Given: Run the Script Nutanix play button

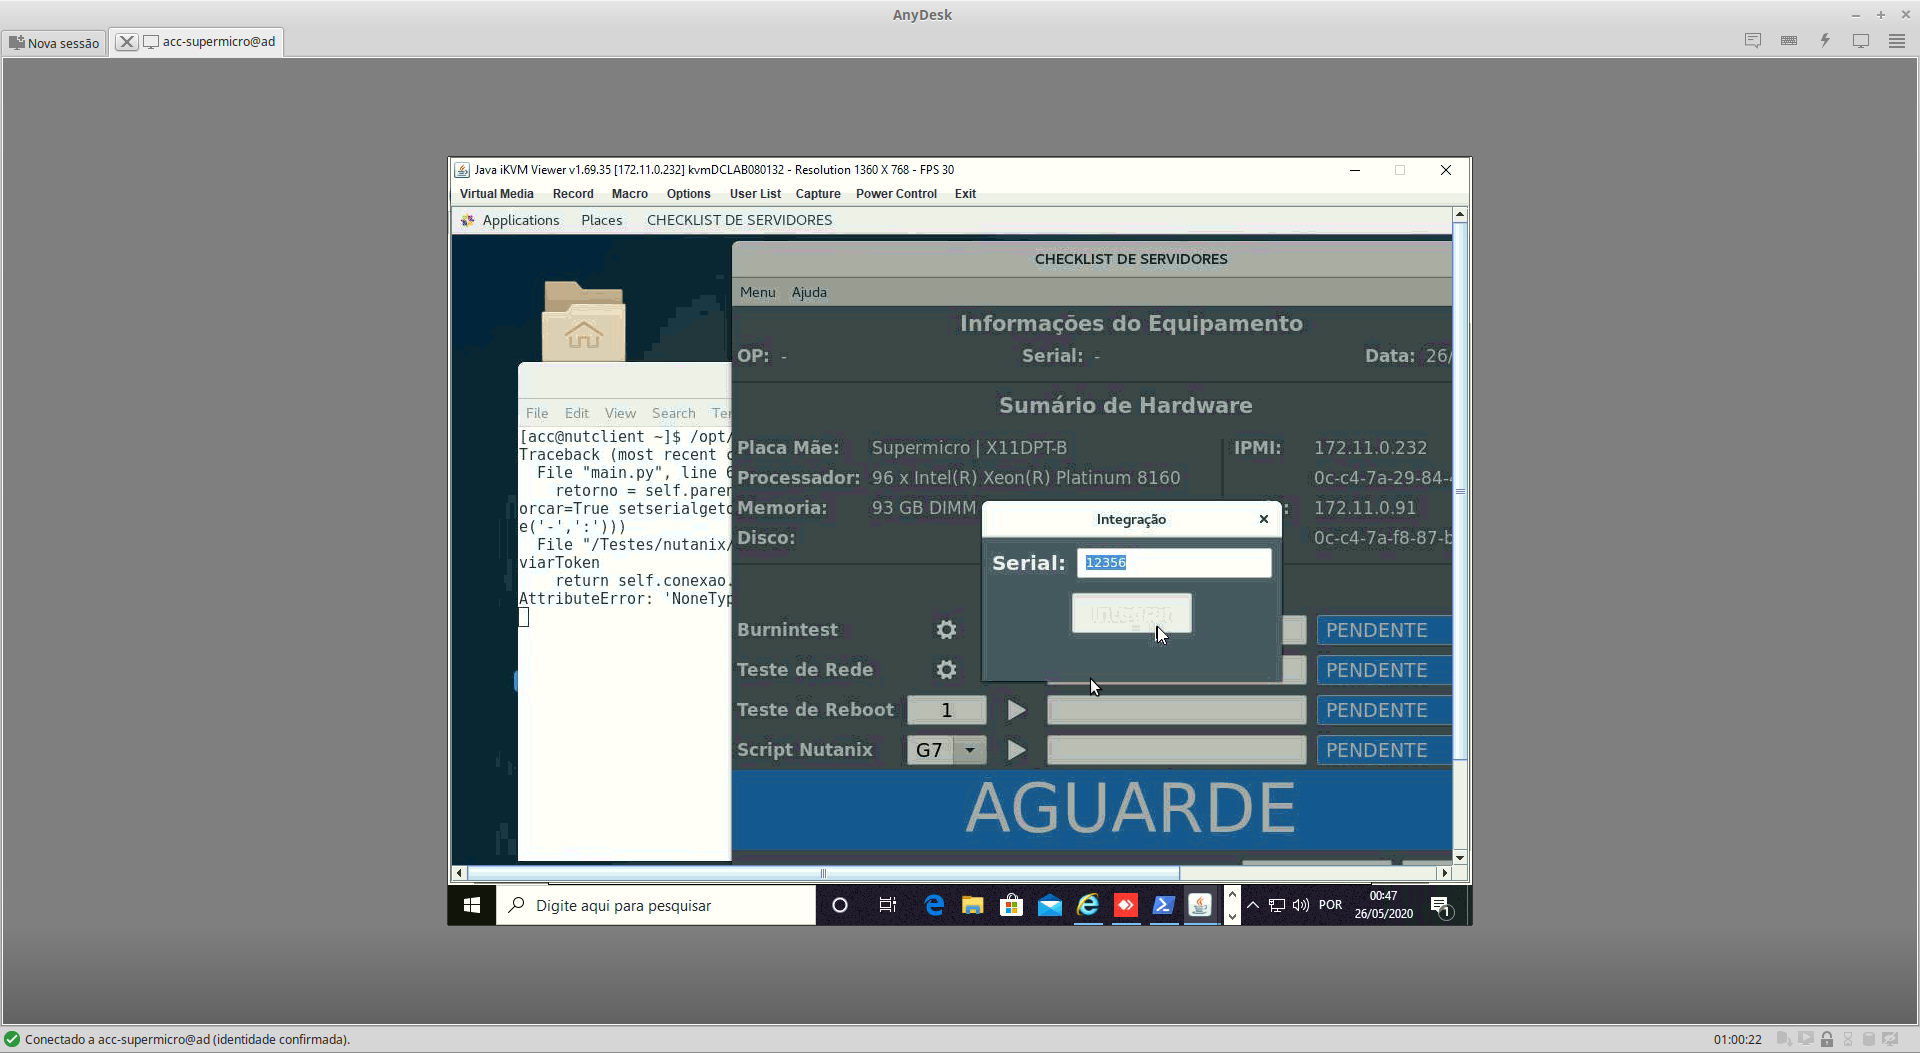Looking at the screenshot, I should pyautogui.click(x=1017, y=750).
